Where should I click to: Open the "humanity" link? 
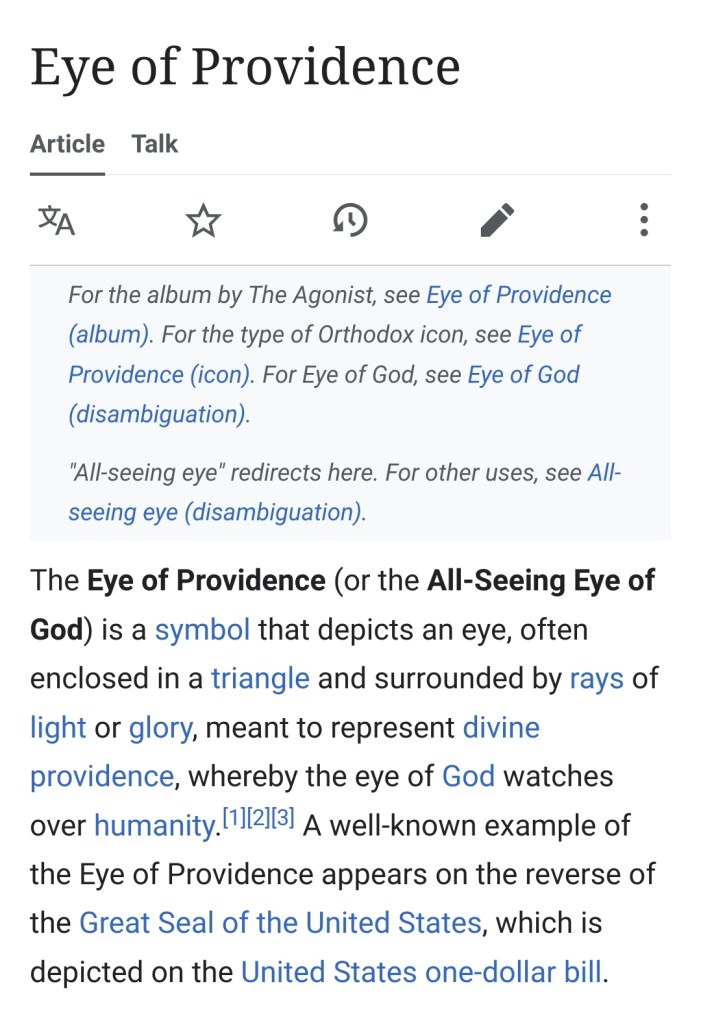[153, 826]
